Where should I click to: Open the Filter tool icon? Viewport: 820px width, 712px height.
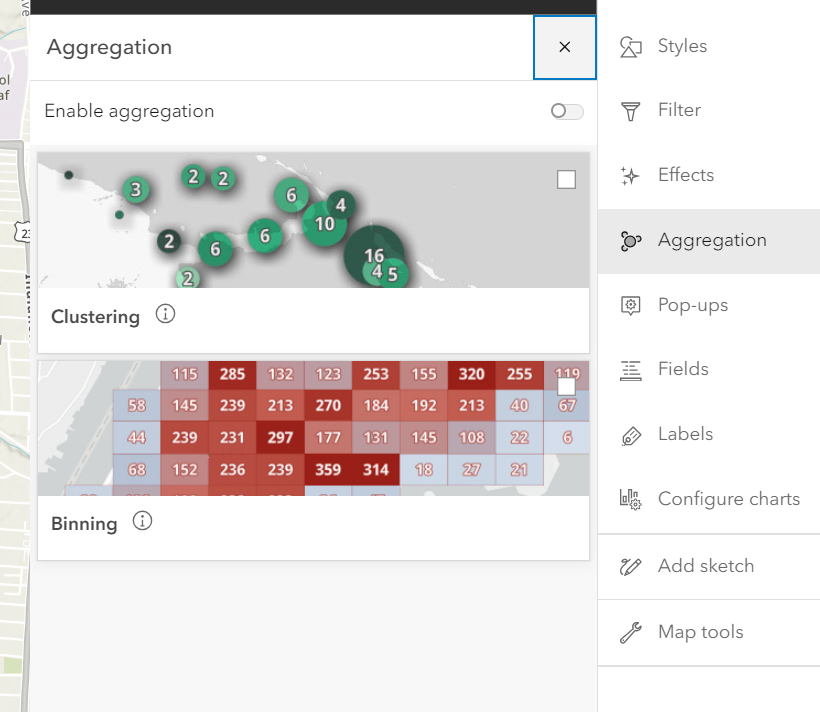(x=632, y=110)
